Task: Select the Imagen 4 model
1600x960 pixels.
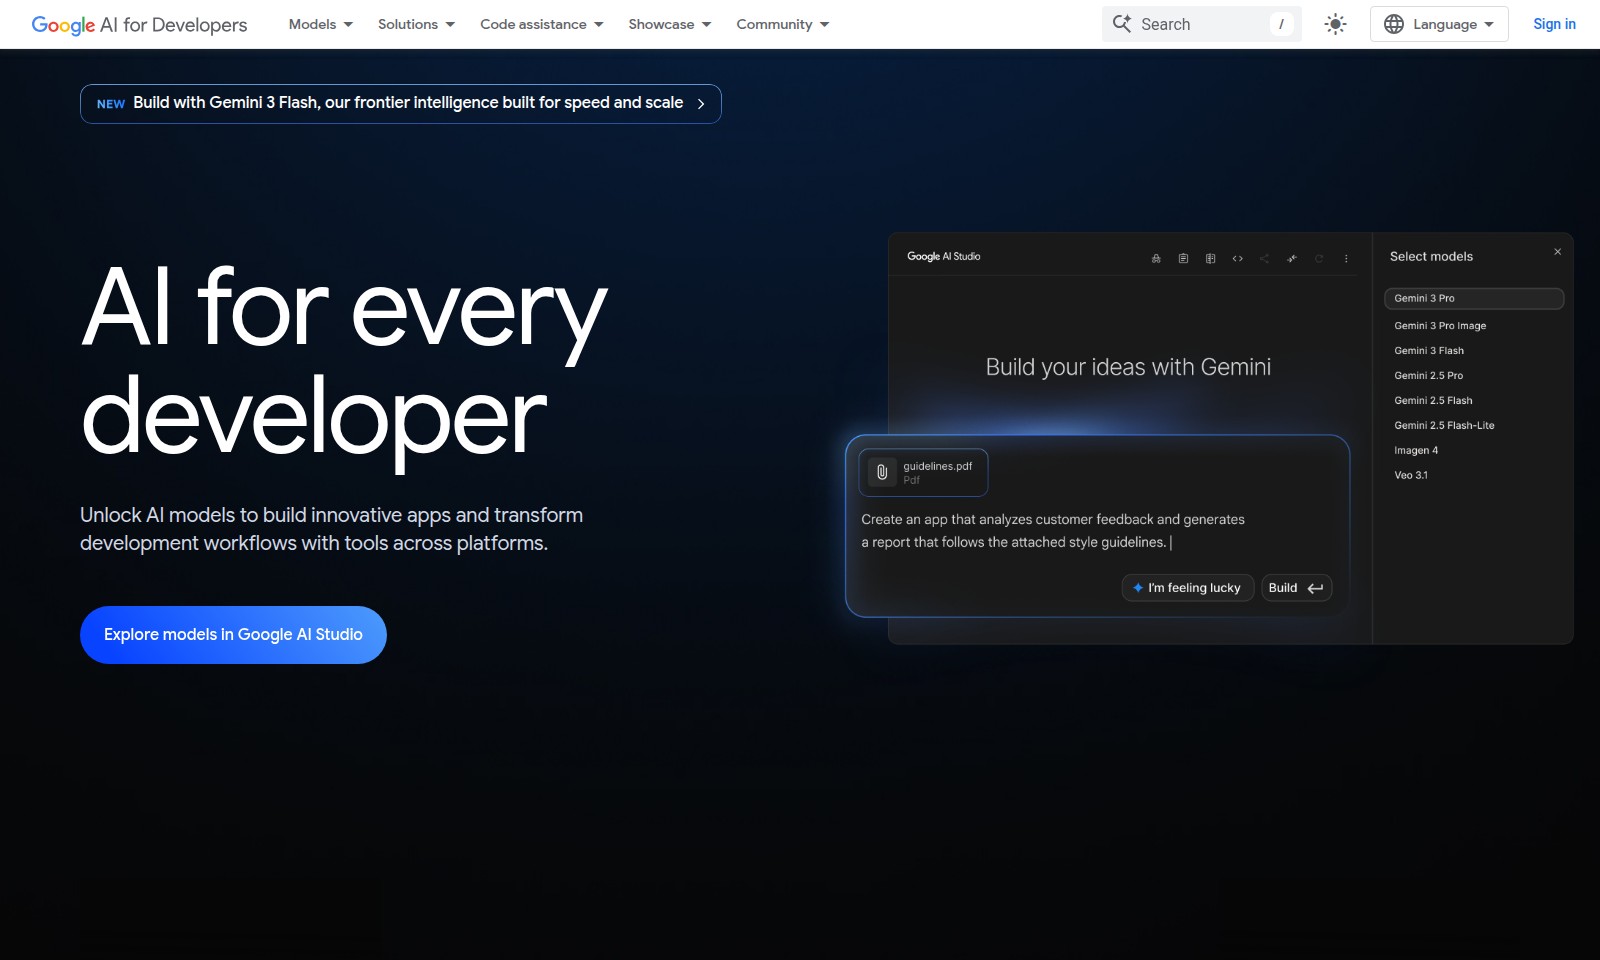Action: click(x=1416, y=451)
